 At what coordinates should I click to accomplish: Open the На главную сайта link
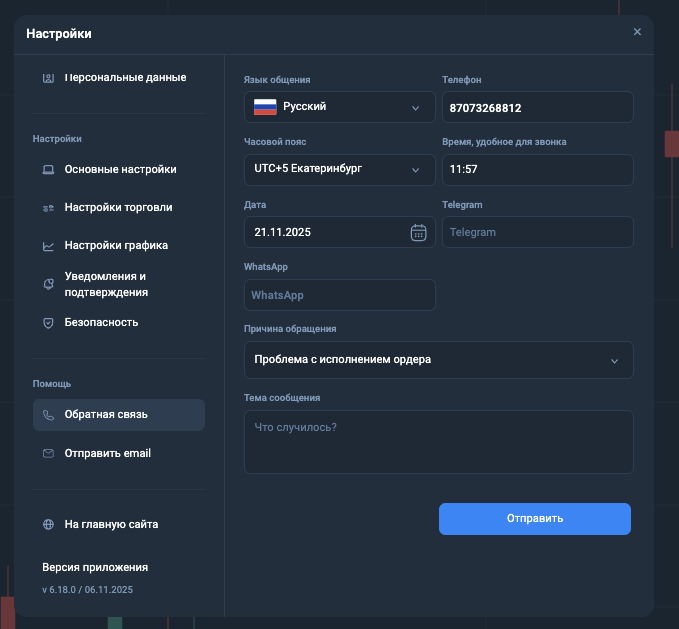coord(111,524)
